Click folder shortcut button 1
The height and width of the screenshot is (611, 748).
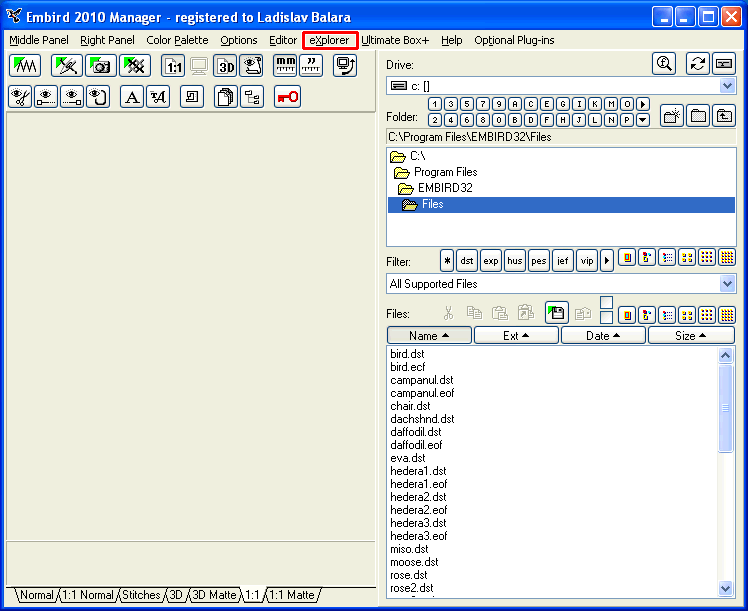tap(435, 104)
